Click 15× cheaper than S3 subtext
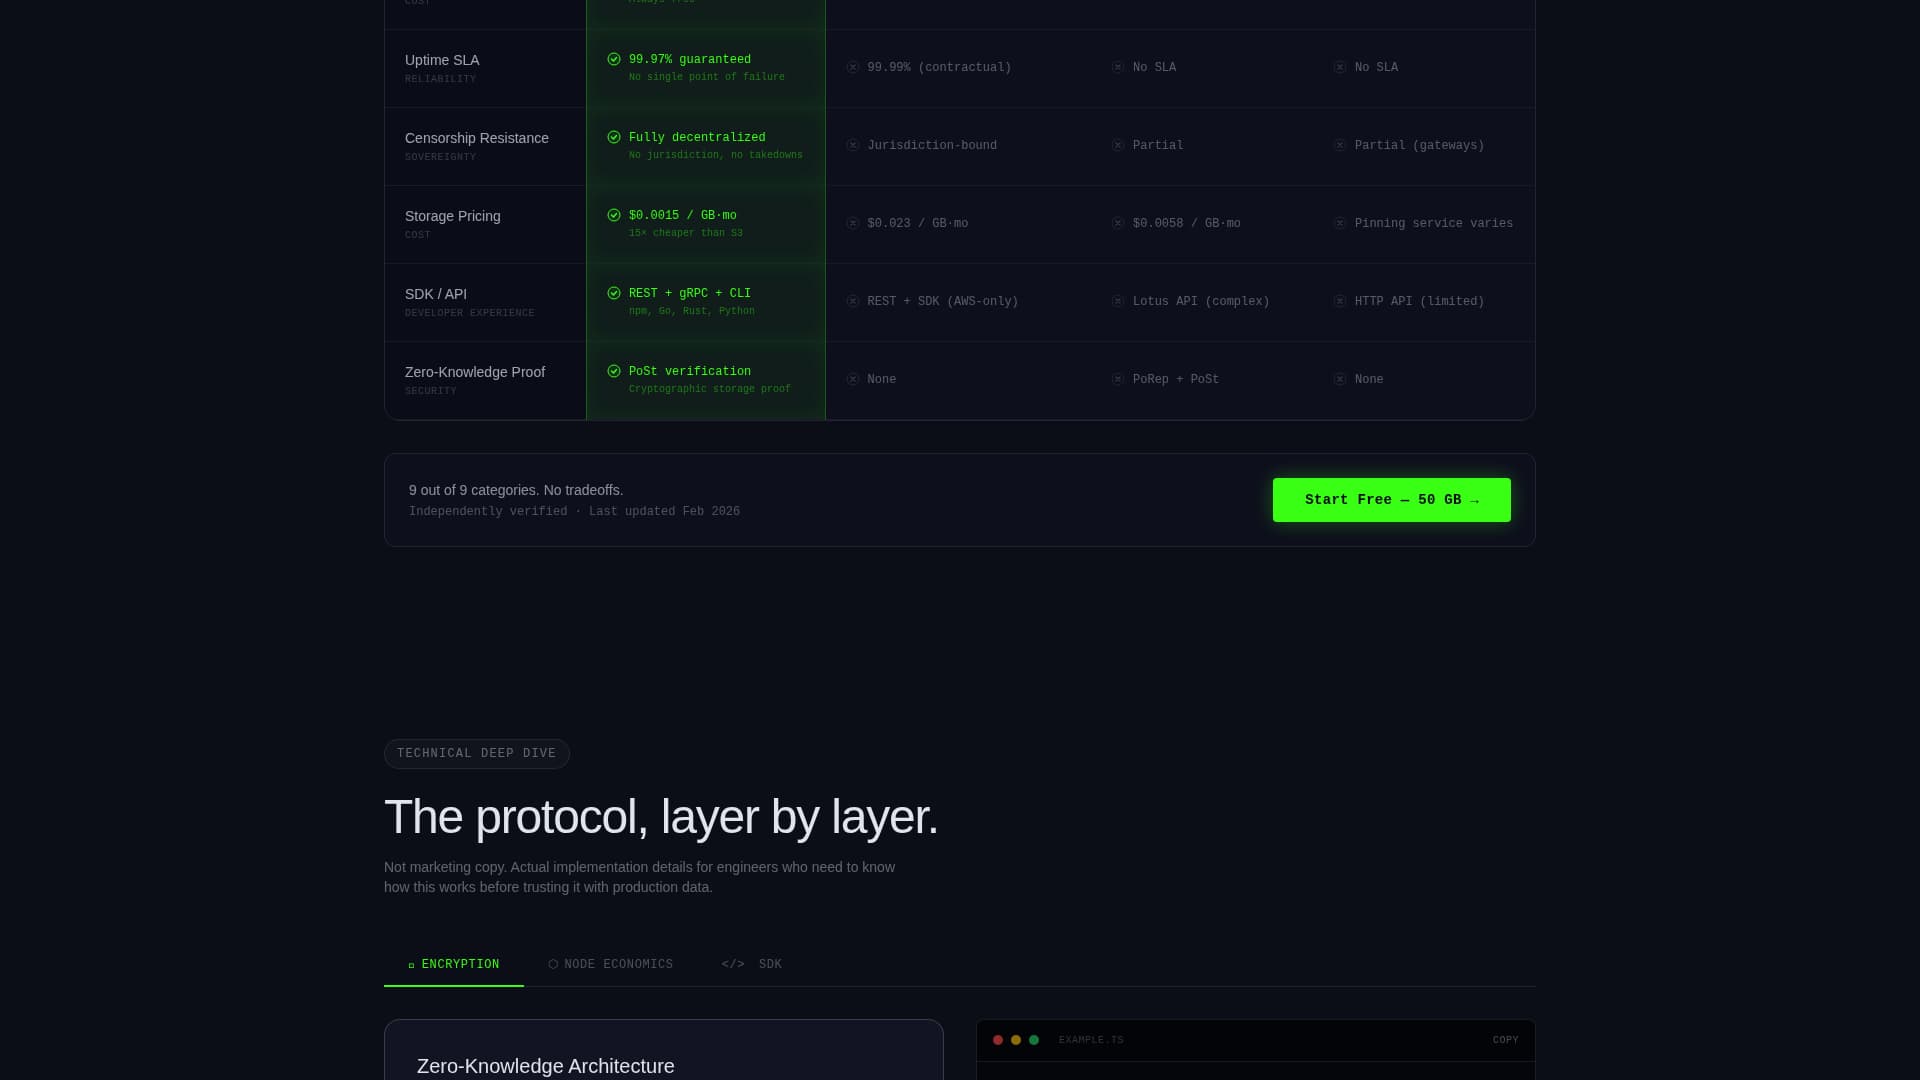The height and width of the screenshot is (1080, 1920). [686, 233]
